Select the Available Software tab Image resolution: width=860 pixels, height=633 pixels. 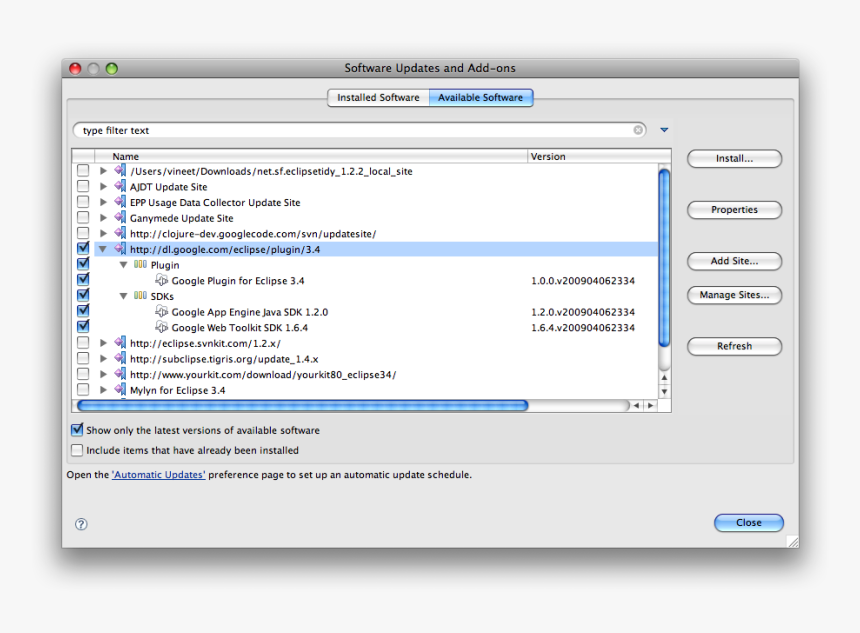[x=480, y=98]
